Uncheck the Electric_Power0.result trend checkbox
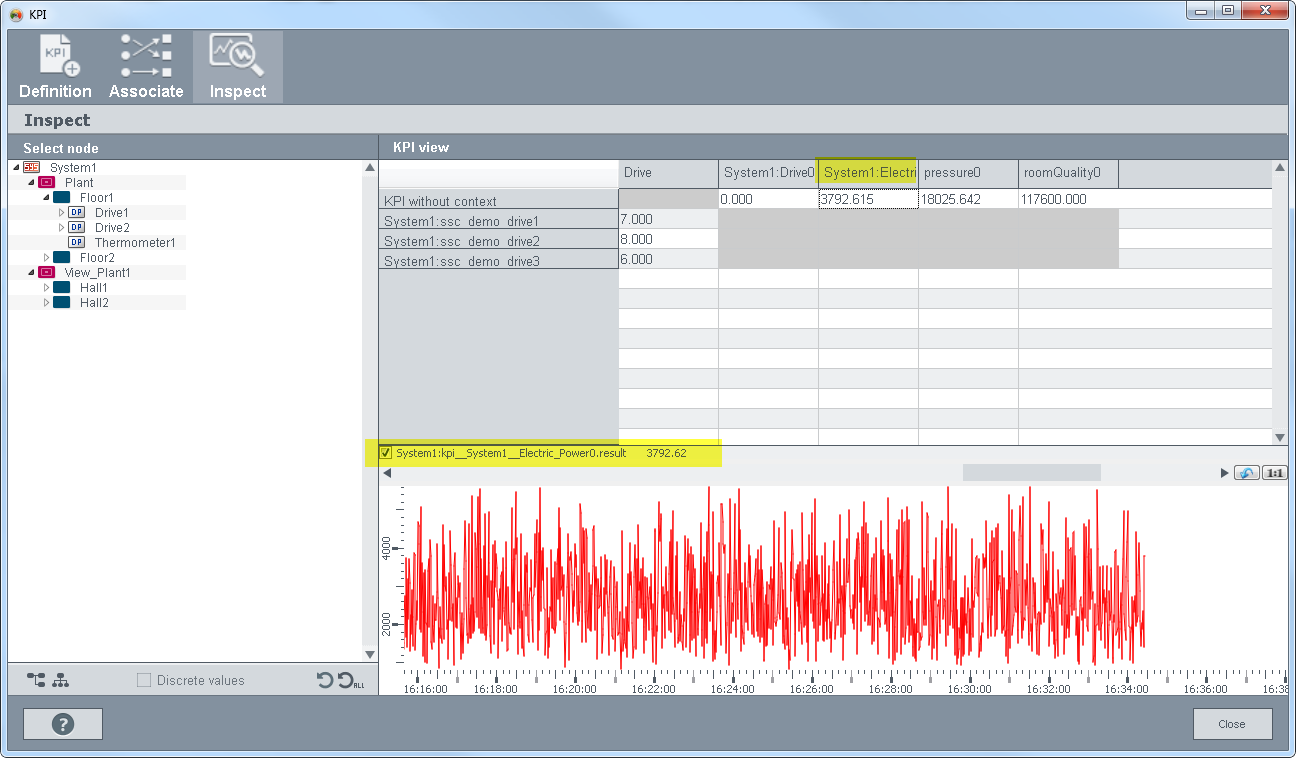 pos(386,454)
